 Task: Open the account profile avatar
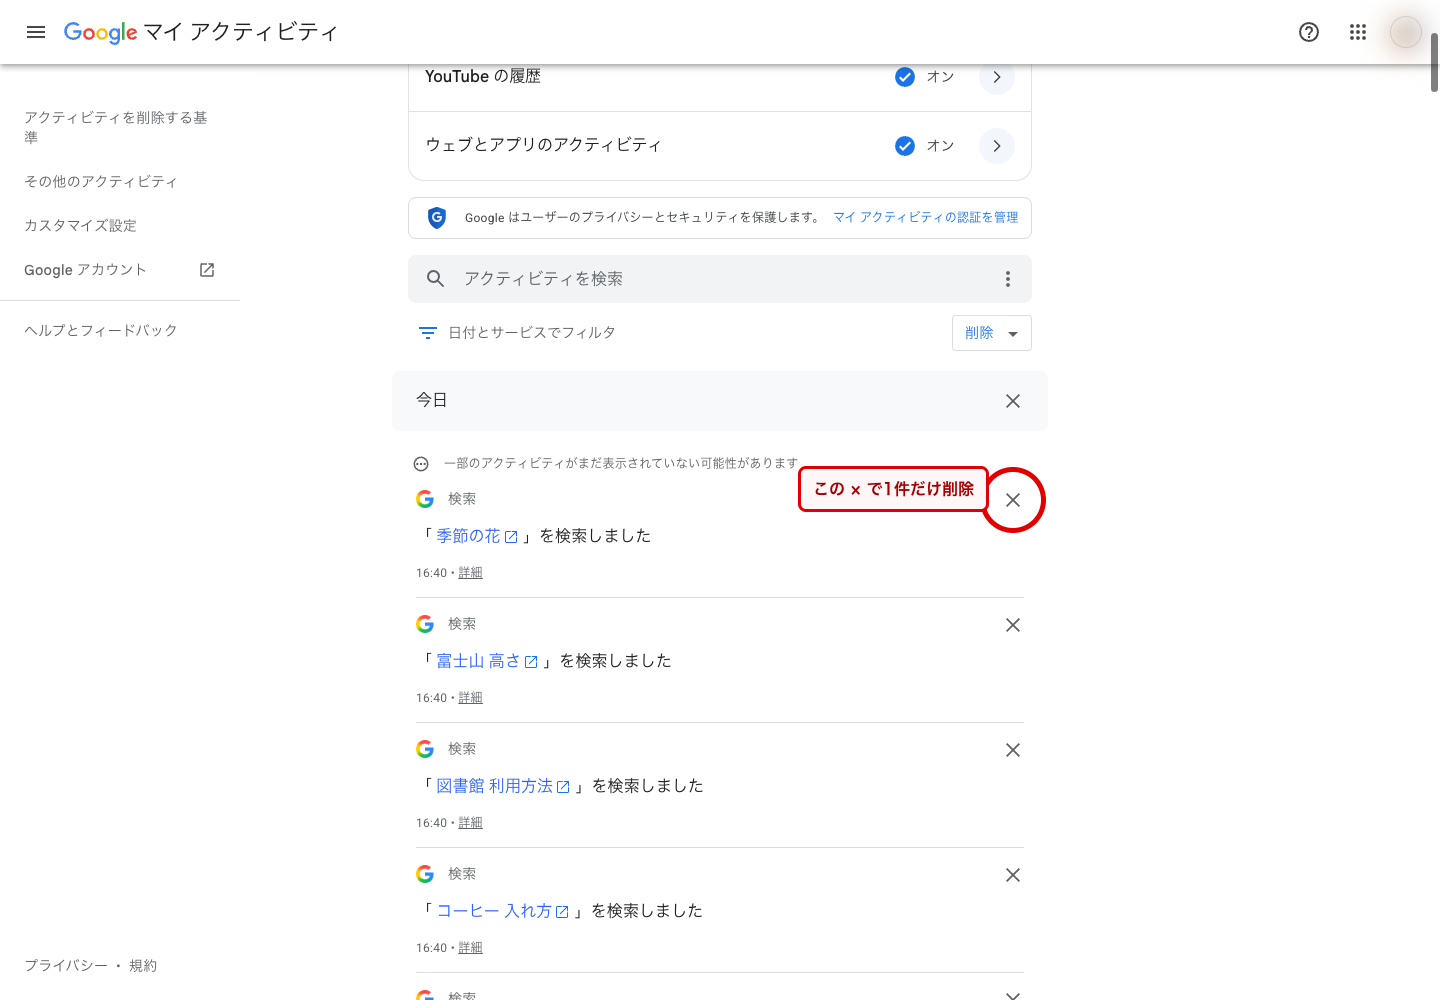[1405, 32]
